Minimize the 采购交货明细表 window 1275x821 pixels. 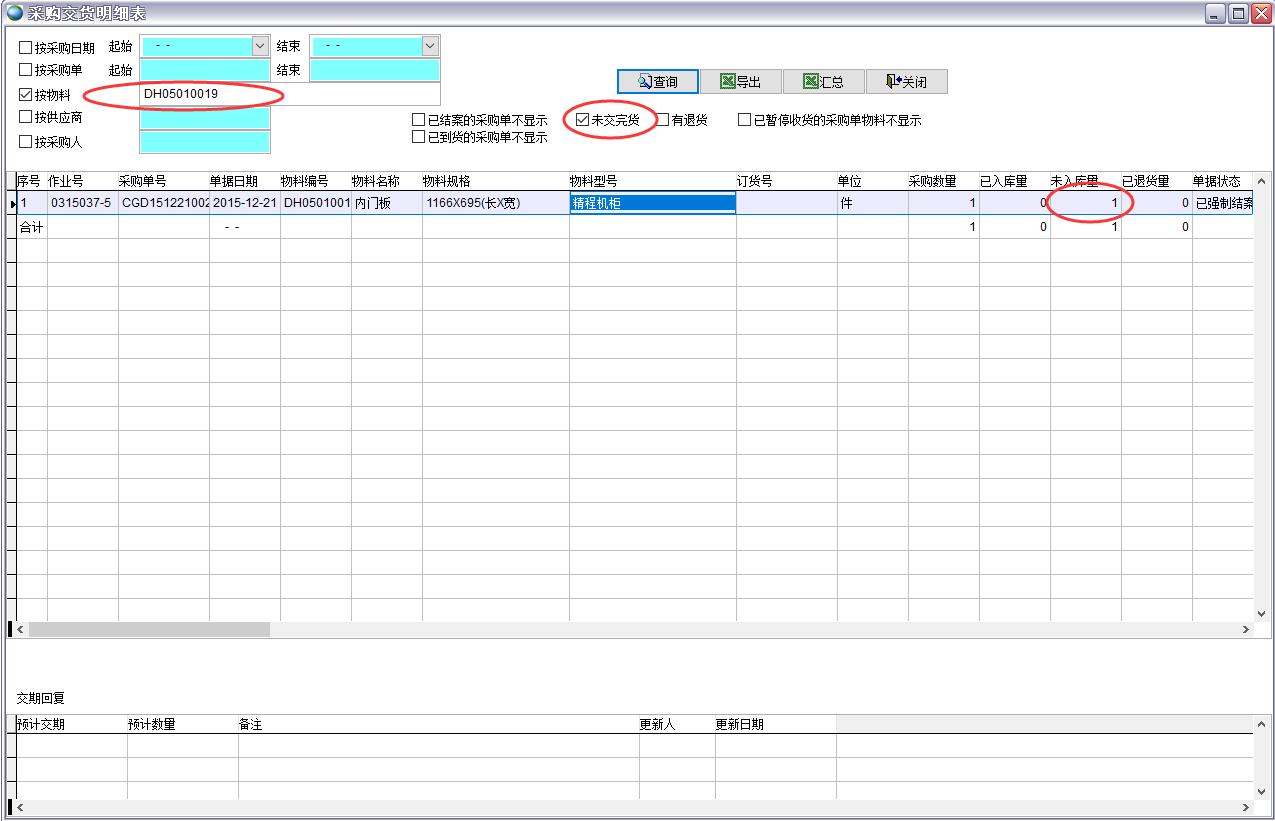click(1215, 13)
